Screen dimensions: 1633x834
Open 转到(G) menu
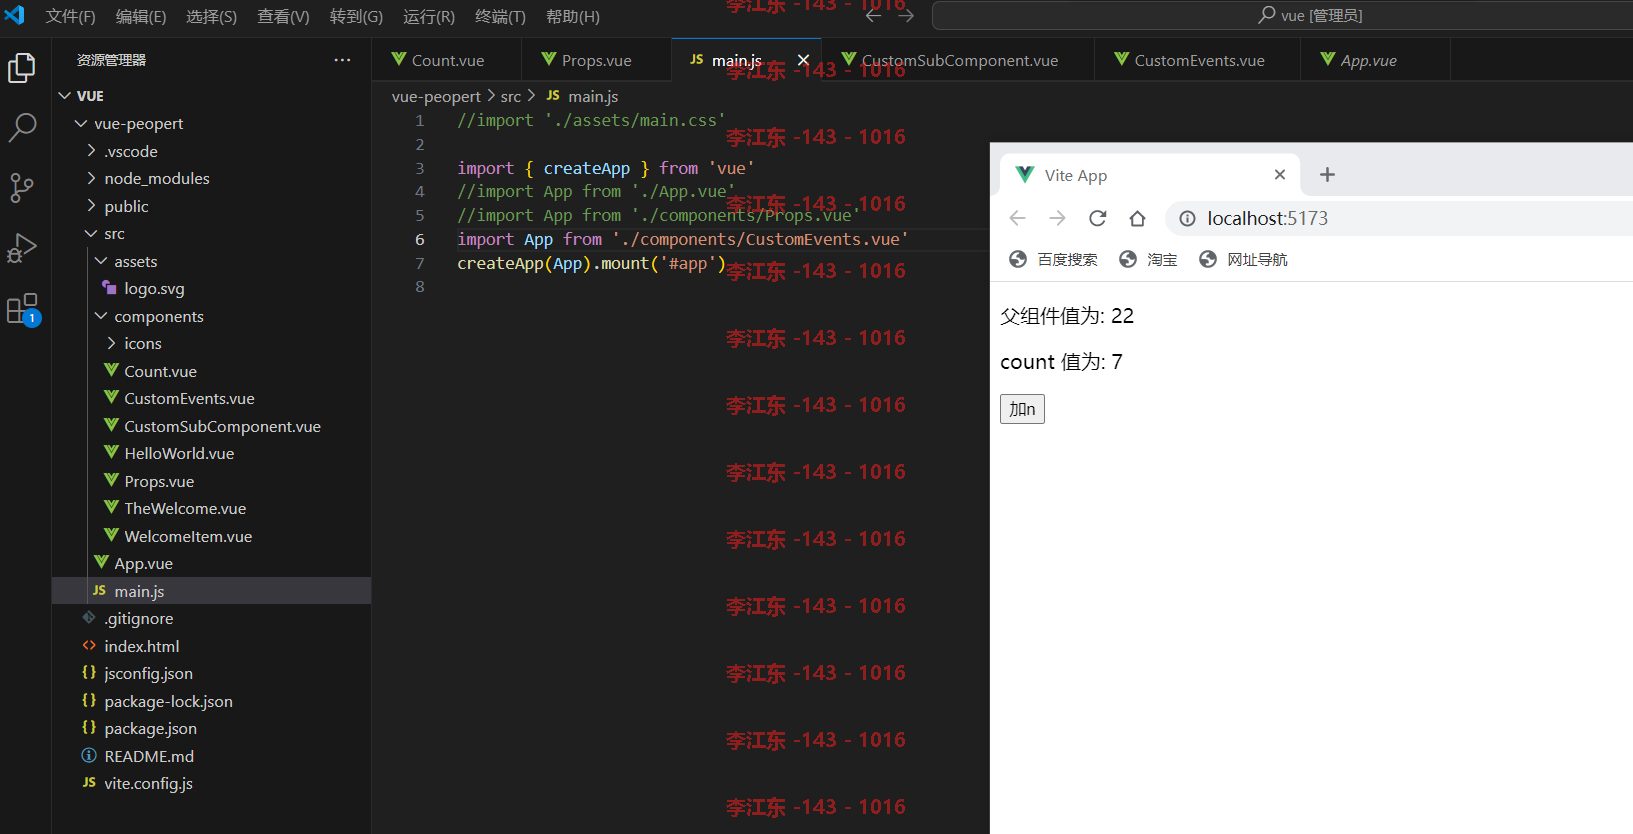[356, 16]
